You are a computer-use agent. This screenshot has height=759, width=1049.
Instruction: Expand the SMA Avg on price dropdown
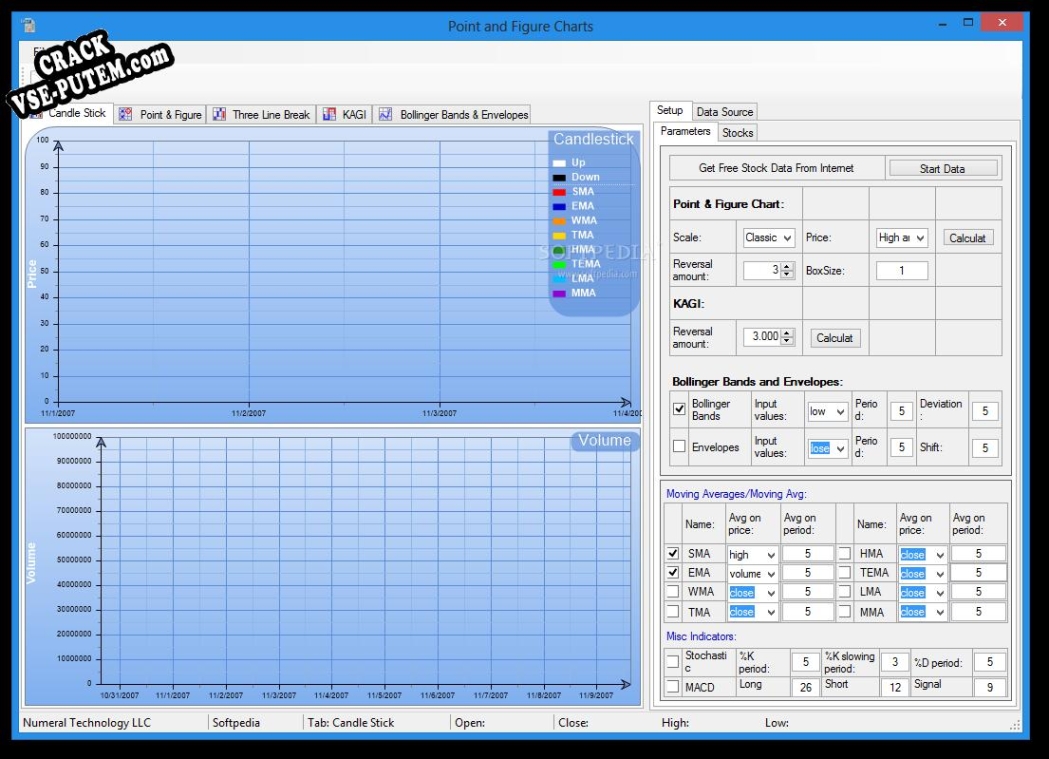pyautogui.click(x=753, y=554)
